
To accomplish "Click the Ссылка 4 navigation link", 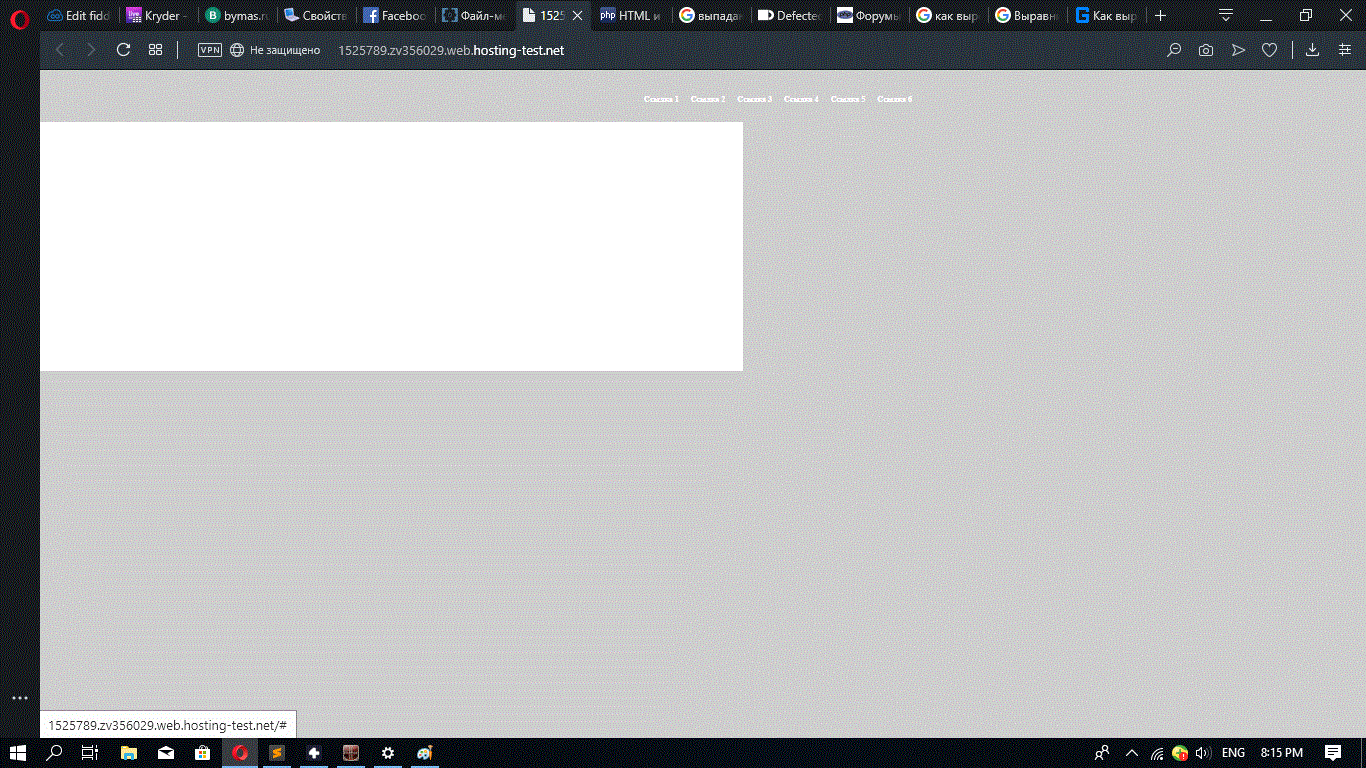I will point(801,99).
